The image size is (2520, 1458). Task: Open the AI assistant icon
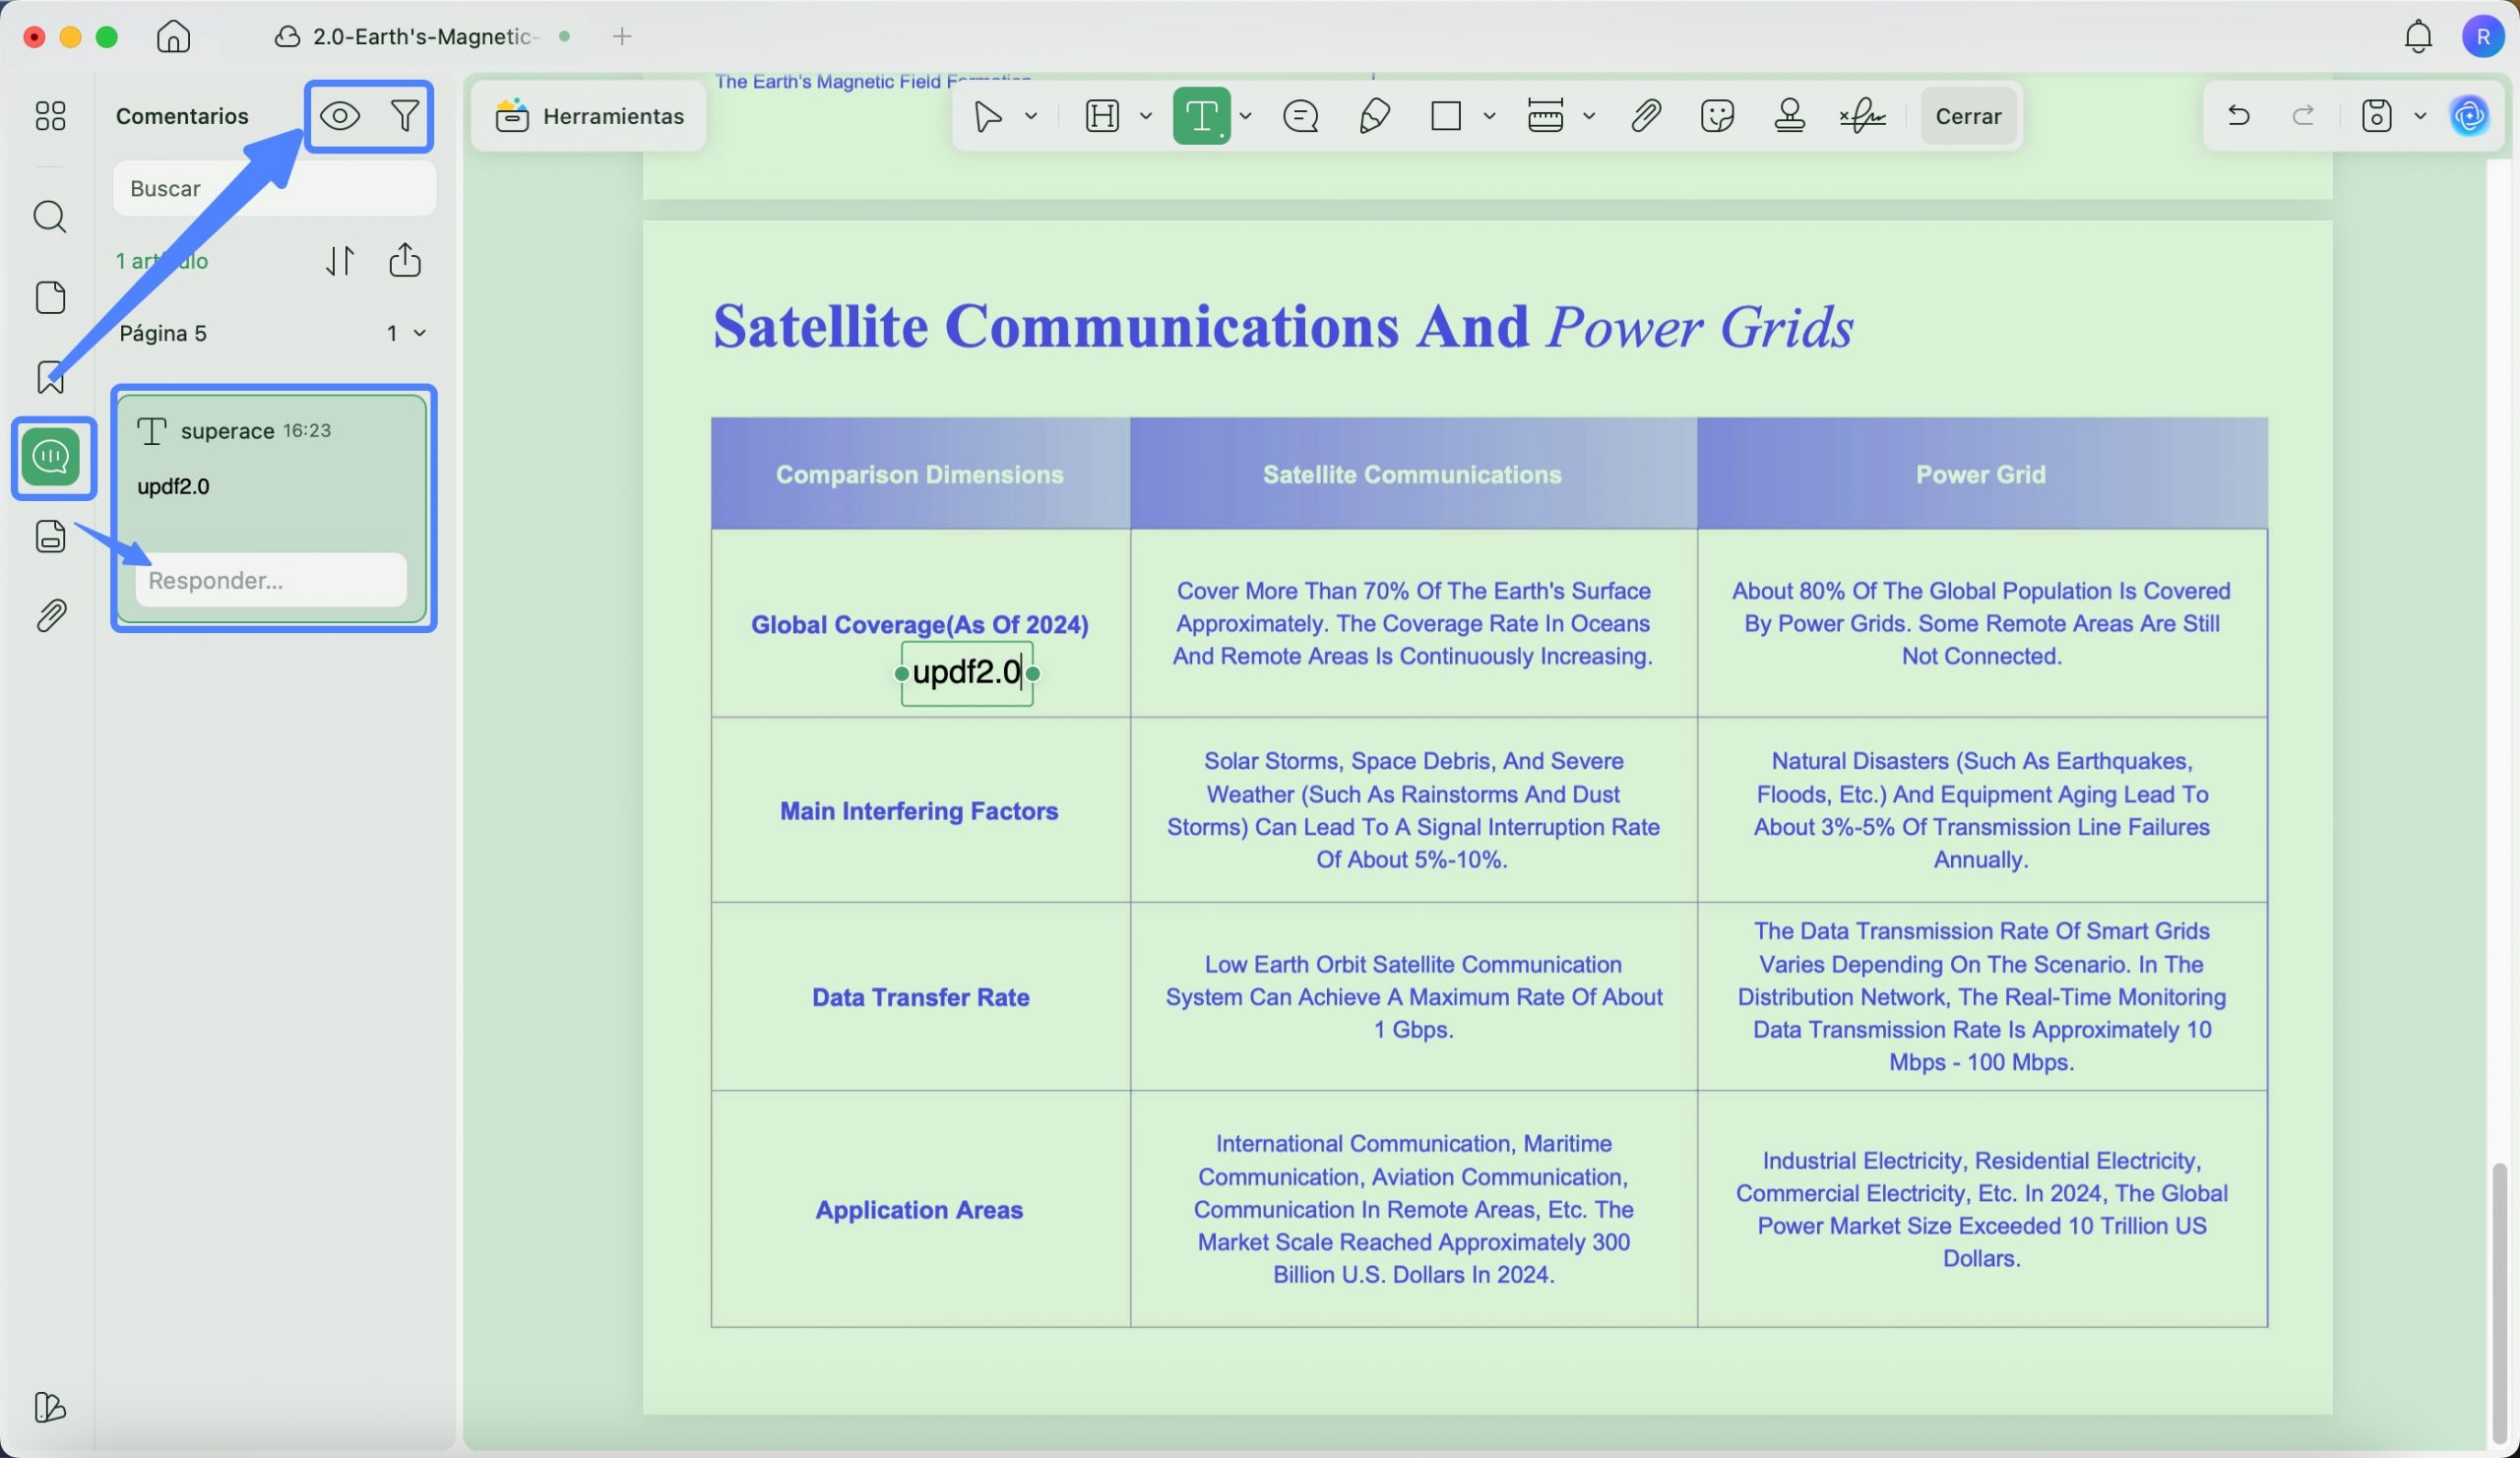pos(2469,116)
